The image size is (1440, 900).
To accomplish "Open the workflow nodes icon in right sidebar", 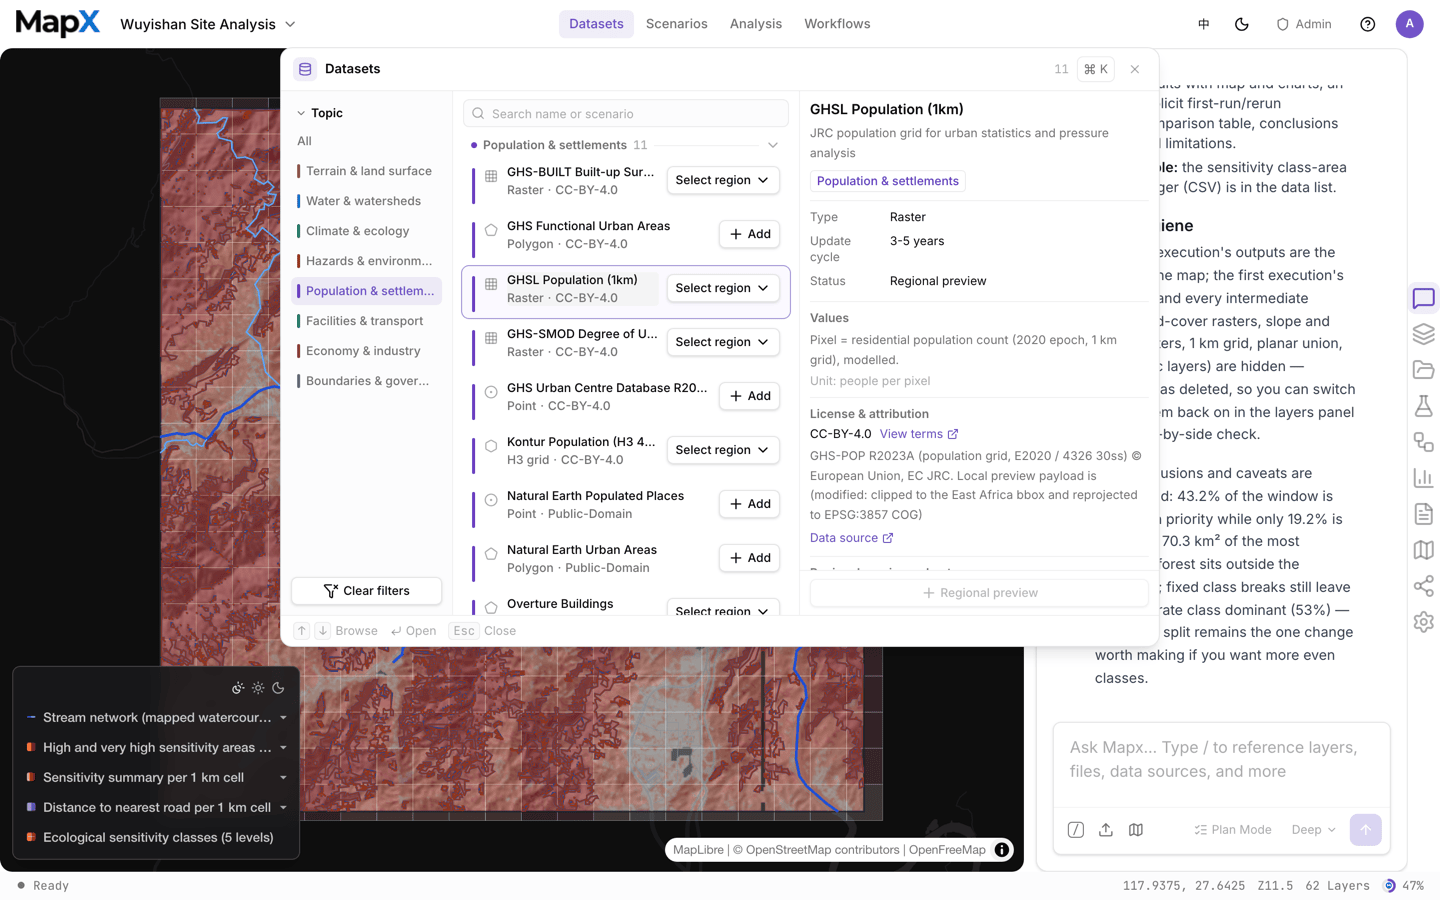I will click(x=1424, y=442).
